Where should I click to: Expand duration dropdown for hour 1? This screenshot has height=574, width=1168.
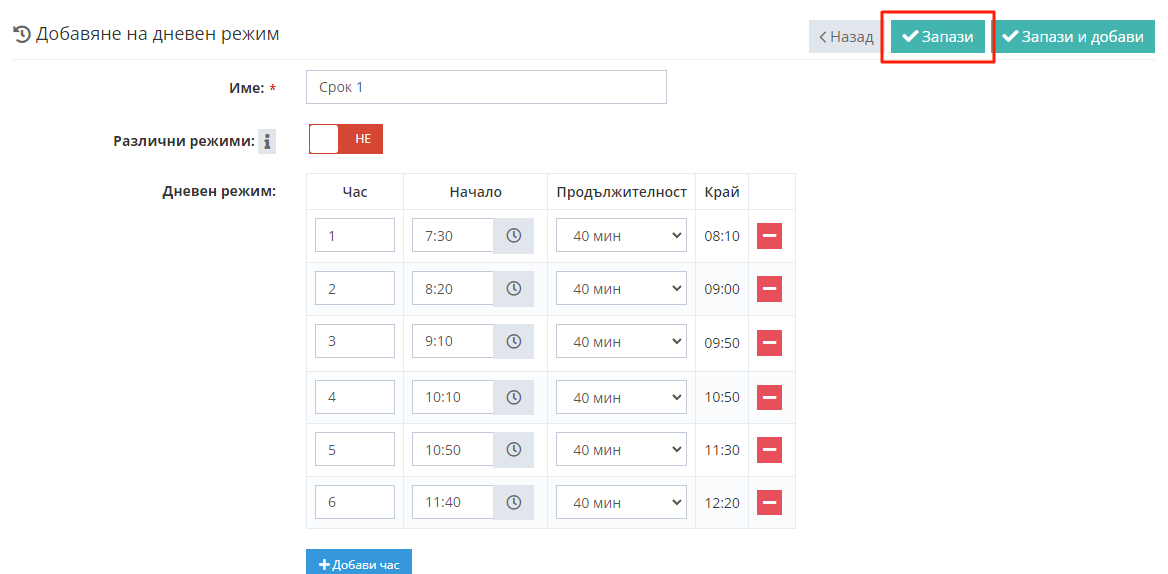621,236
